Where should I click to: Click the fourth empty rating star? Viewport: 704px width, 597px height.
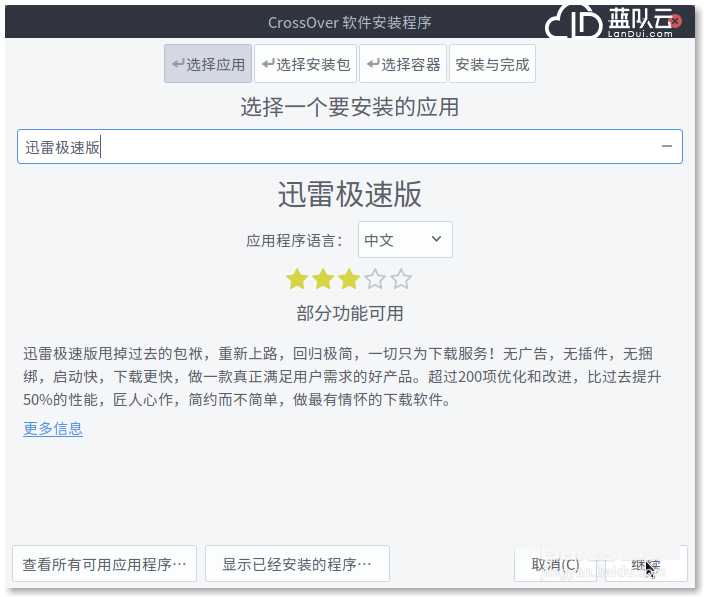tap(375, 279)
